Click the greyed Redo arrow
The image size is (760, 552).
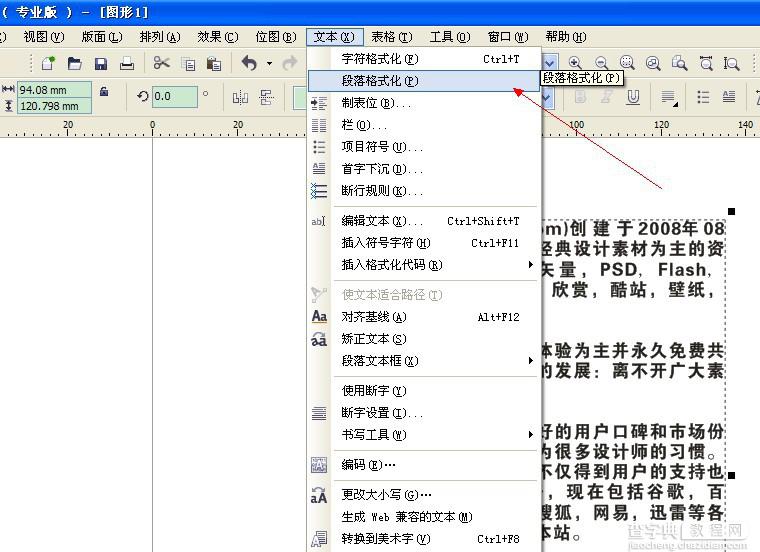(x=290, y=63)
